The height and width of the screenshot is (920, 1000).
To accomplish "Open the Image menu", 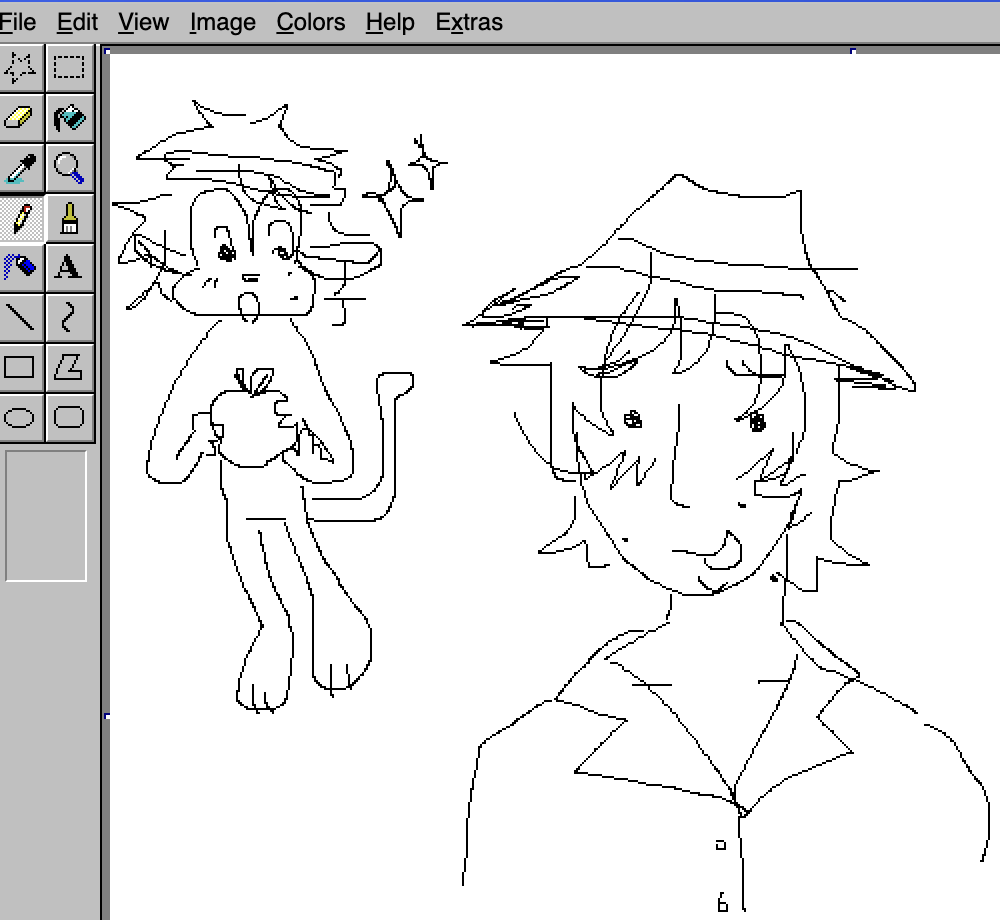I will (x=223, y=22).
